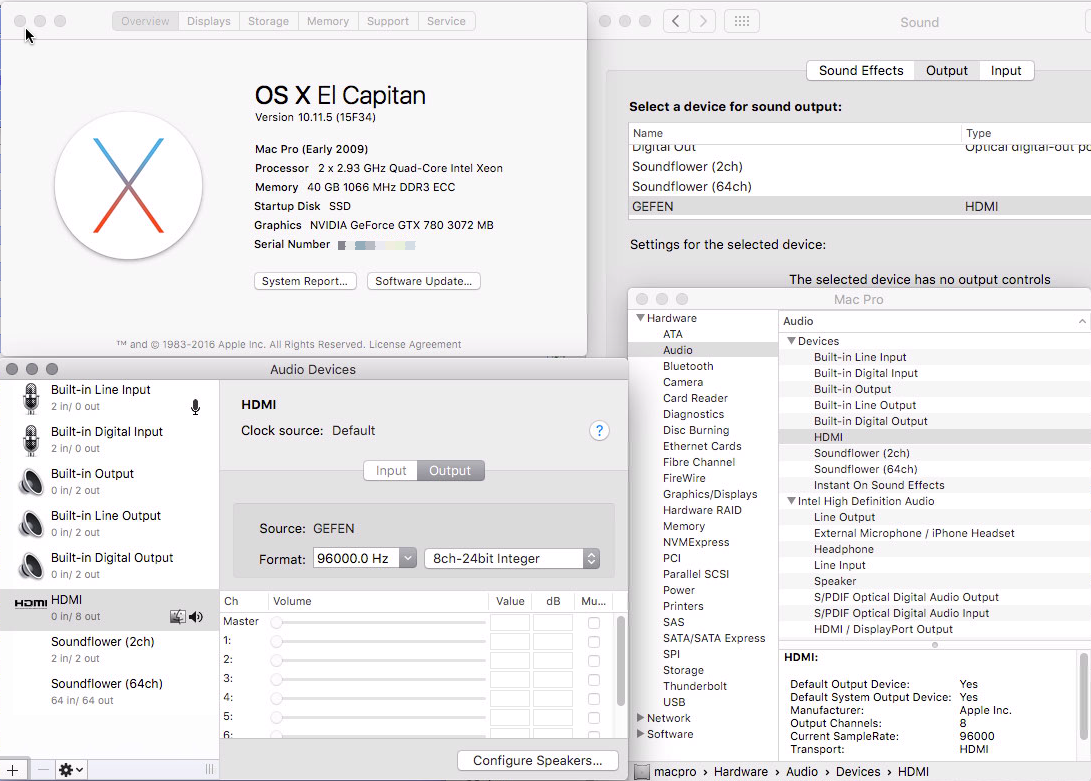The width and height of the screenshot is (1091, 781).
Task: Click the default input microphone badge
Action: point(196,407)
